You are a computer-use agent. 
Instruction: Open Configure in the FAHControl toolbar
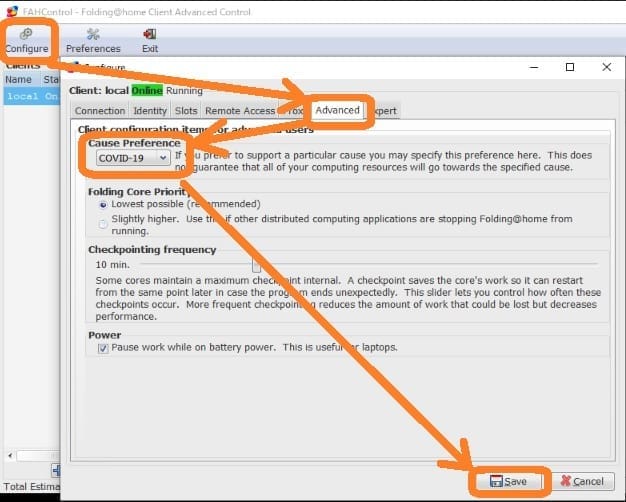(27, 41)
